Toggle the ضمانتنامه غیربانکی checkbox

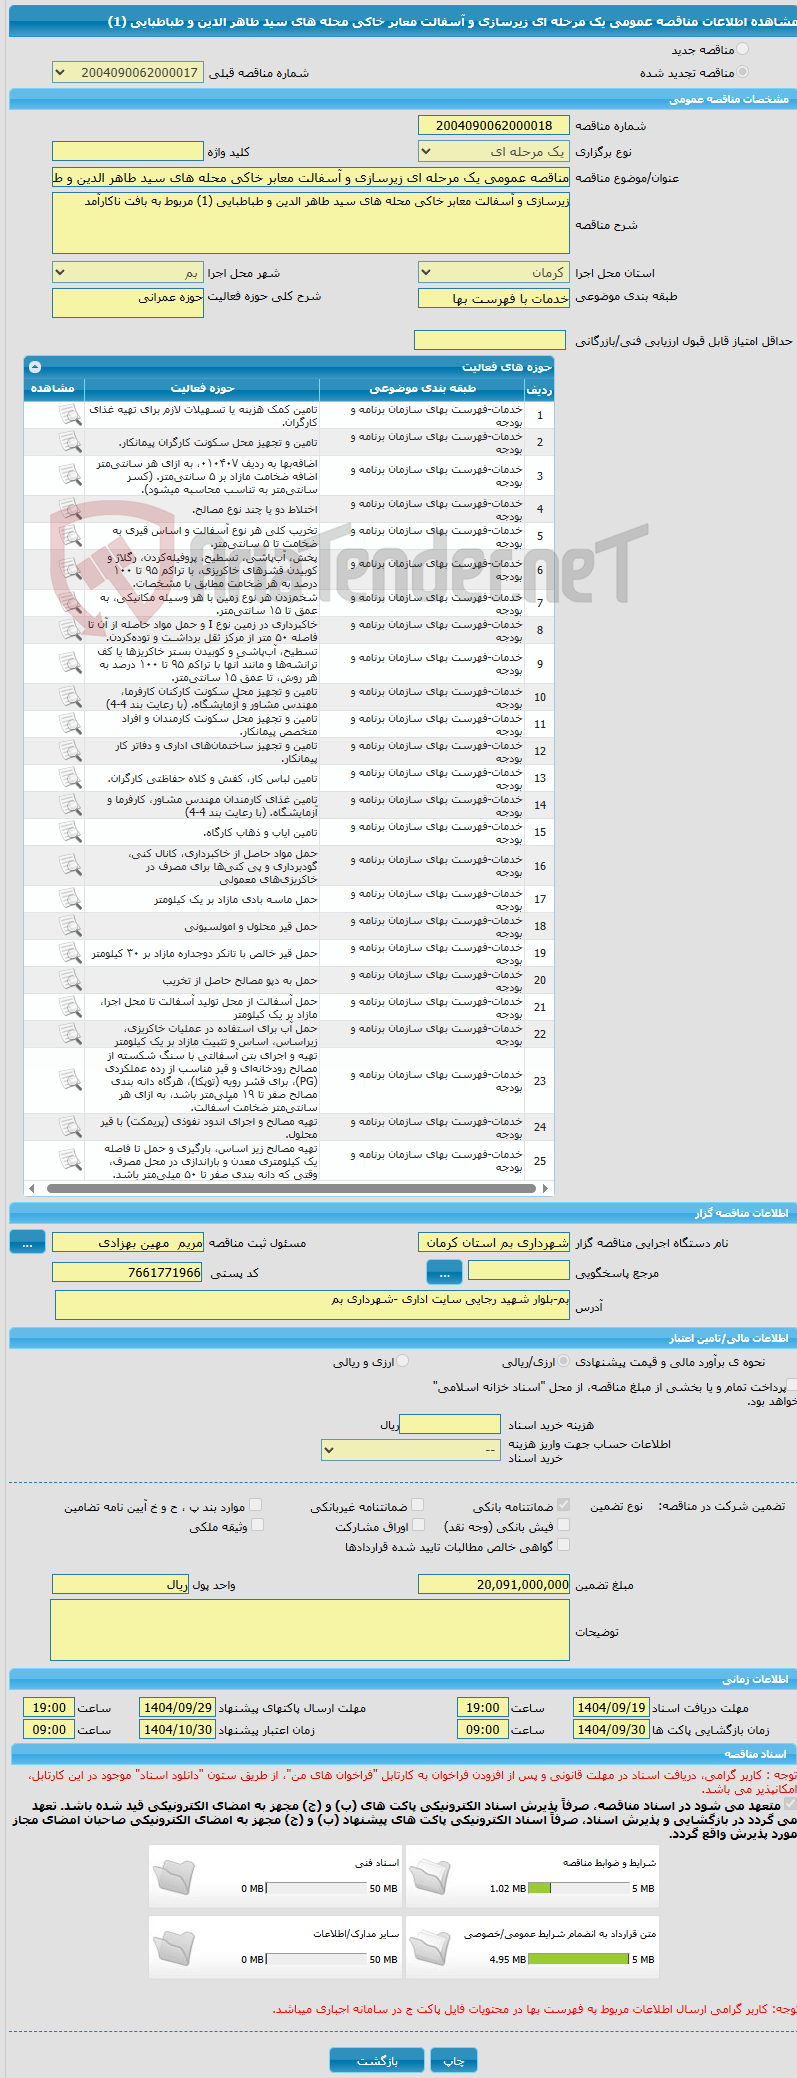click(x=417, y=1505)
